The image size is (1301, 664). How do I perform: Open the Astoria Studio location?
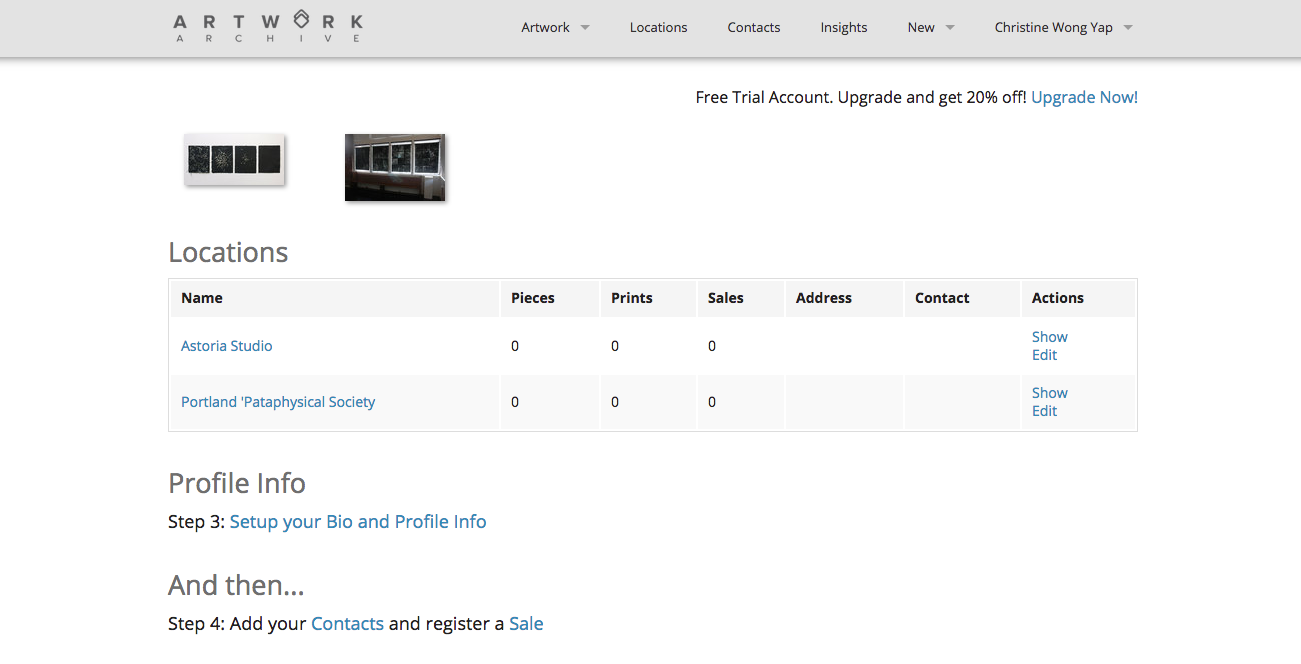[x=226, y=346]
